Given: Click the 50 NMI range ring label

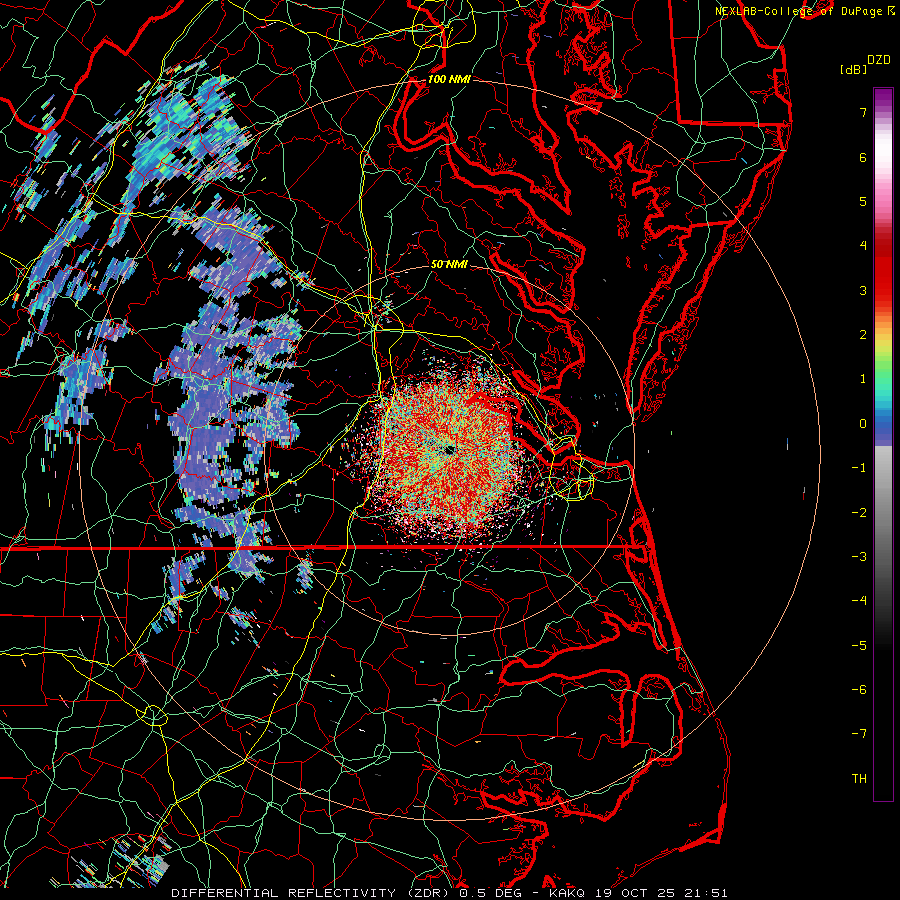Looking at the screenshot, I should pos(449,264).
